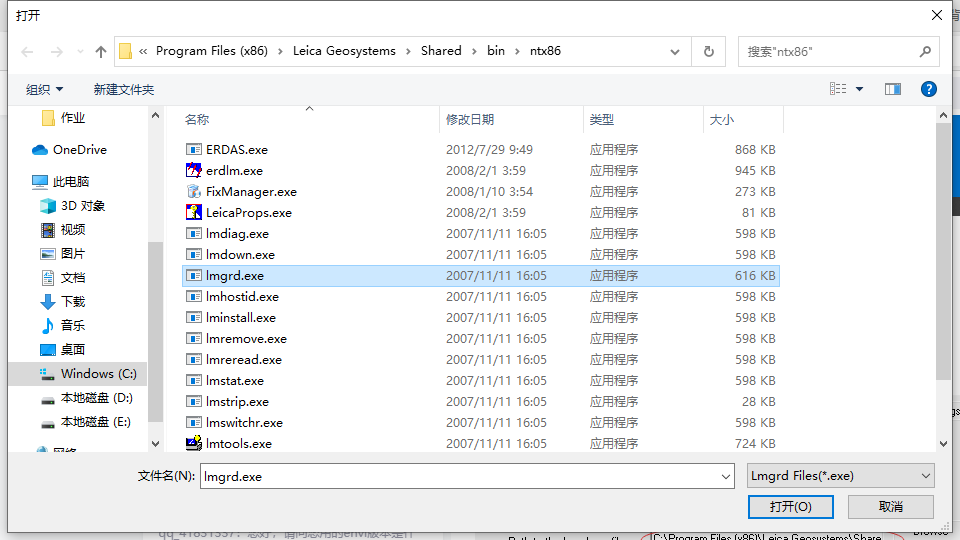The height and width of the screenshot is (540, 960).
Task: Click the lmgrd.exe file icon
Action: coord(193,276)
